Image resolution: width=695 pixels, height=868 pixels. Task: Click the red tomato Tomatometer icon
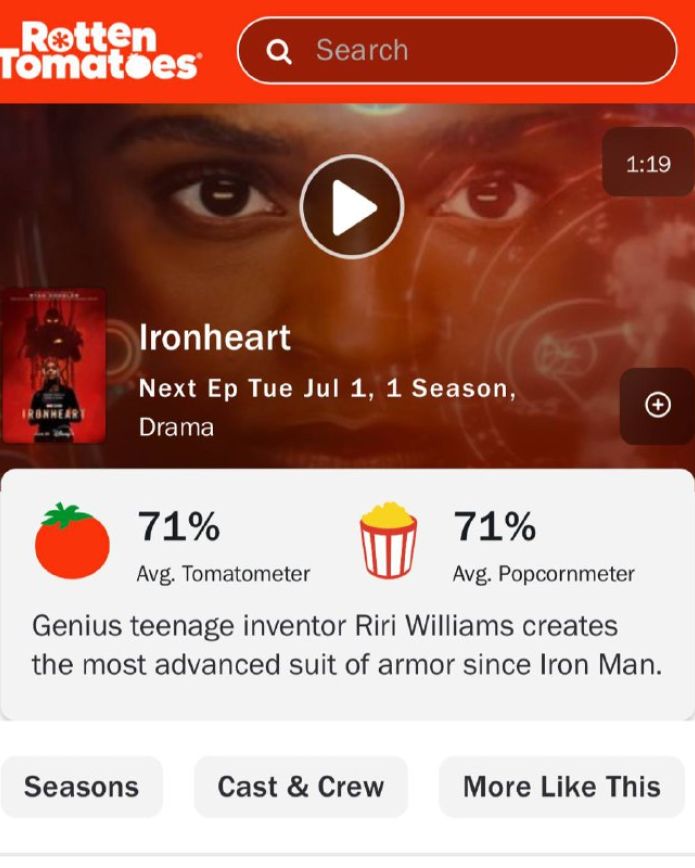(72, 541)
